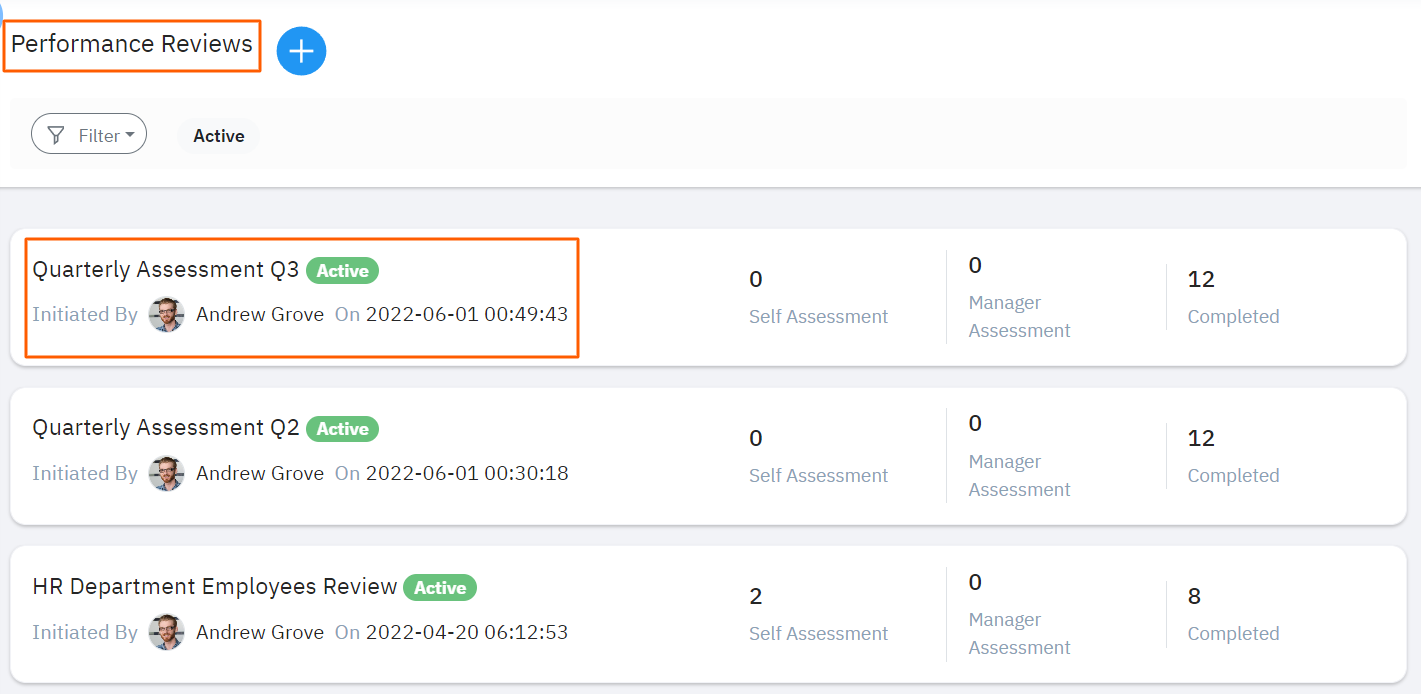
Task: Click Active badge on Quarterly Assessment Q2
Action: coord(343,429)
